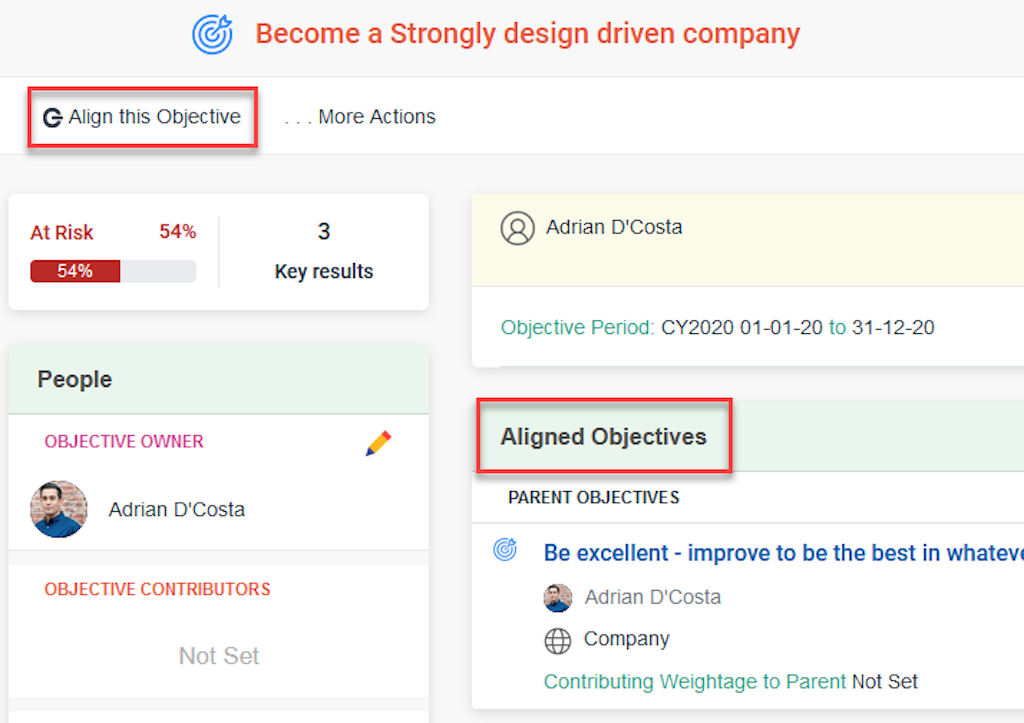Select Adrian D'Costa's photo in the People panel
The width and height of the screenshot is (1024, 723).
pyautogui.click(x=58, y=508)
